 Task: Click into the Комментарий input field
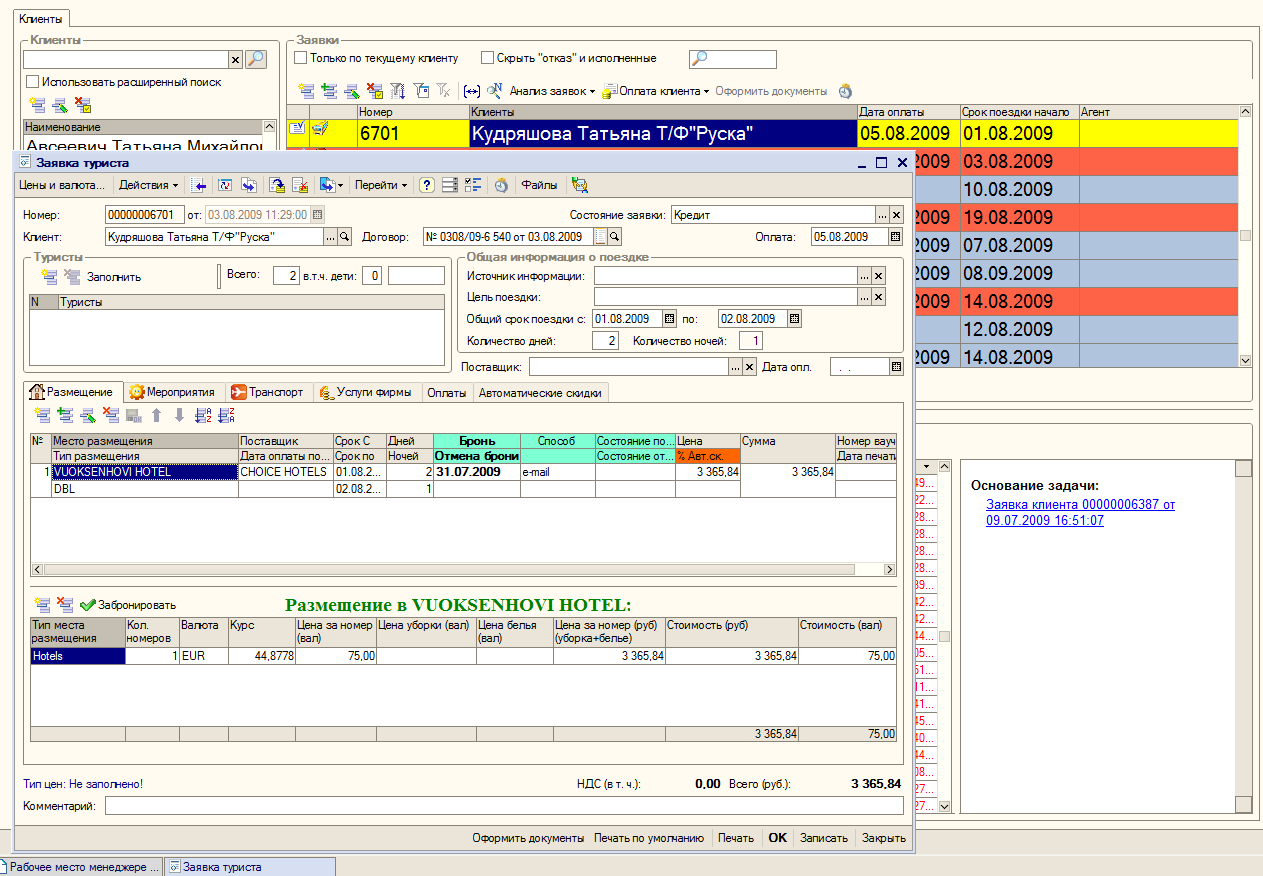[503, 806]
